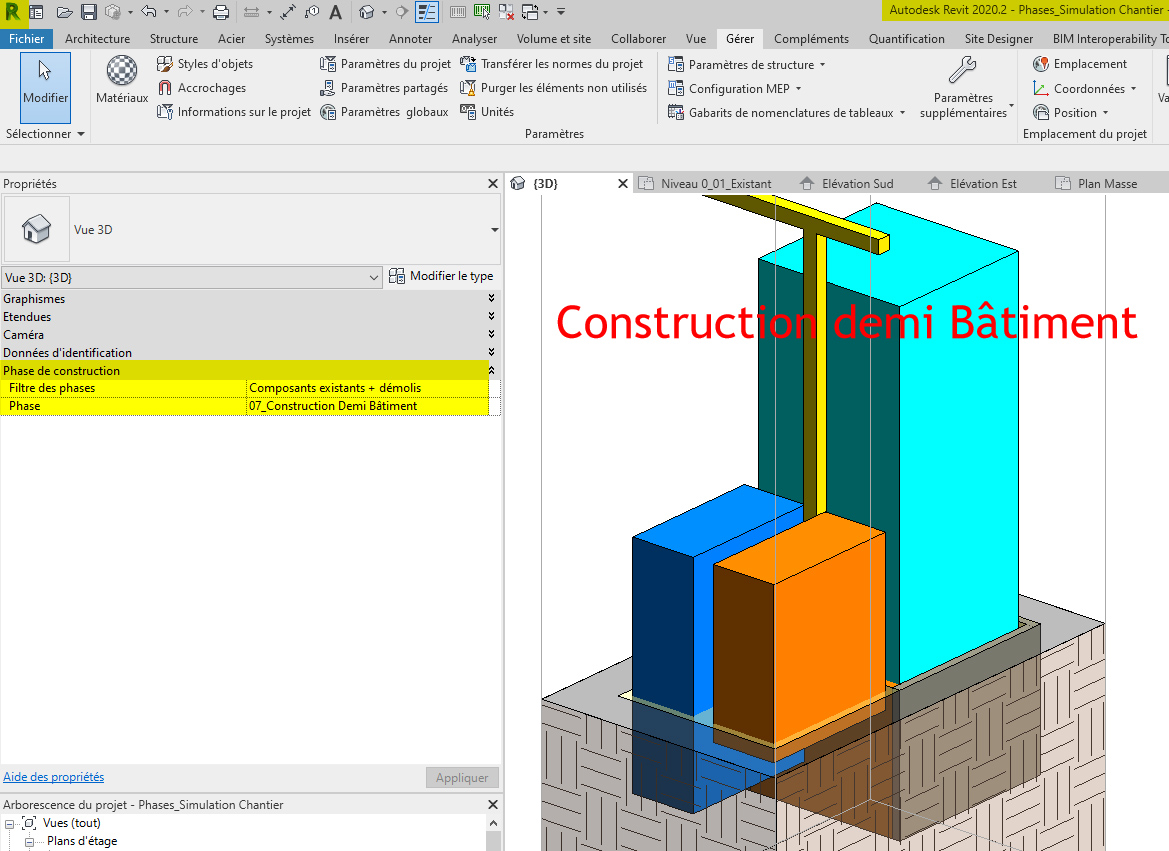Click the Save icon in quick access toolbar
Screen dimensions: 1169x851
pos(88,10)
